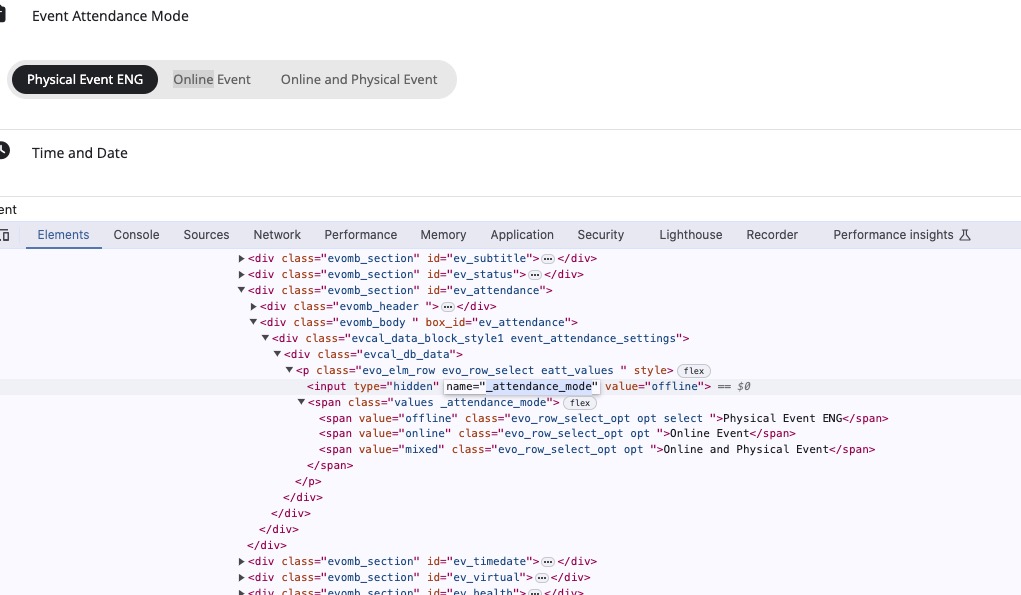The width and height of the screenshot is (1021, 595).
Task: Click the flex badge on the values span
Action: pos(580,403)
